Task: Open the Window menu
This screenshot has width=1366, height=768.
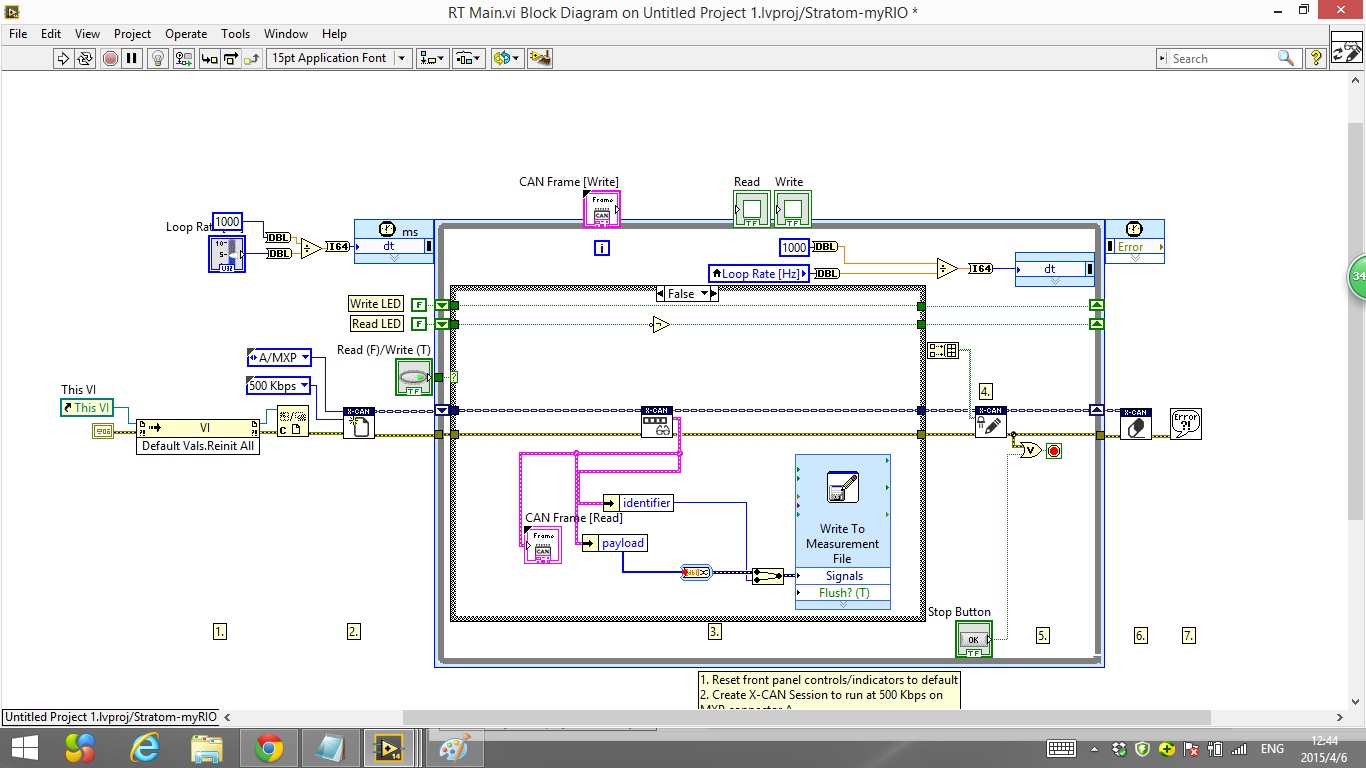Action: 286,33
